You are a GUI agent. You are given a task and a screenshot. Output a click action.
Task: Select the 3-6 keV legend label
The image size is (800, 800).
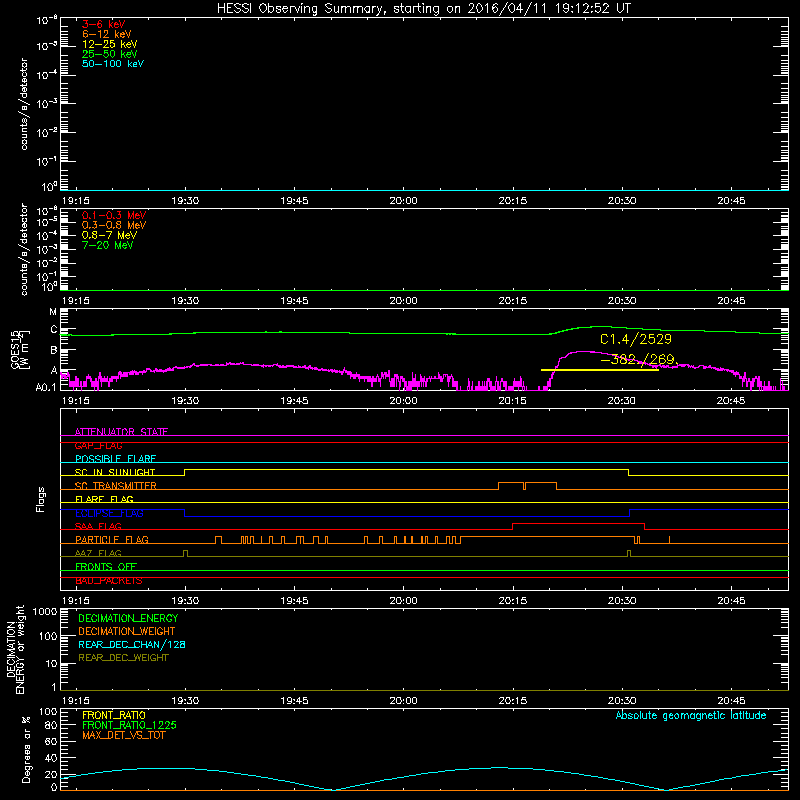tap(104, 24)
